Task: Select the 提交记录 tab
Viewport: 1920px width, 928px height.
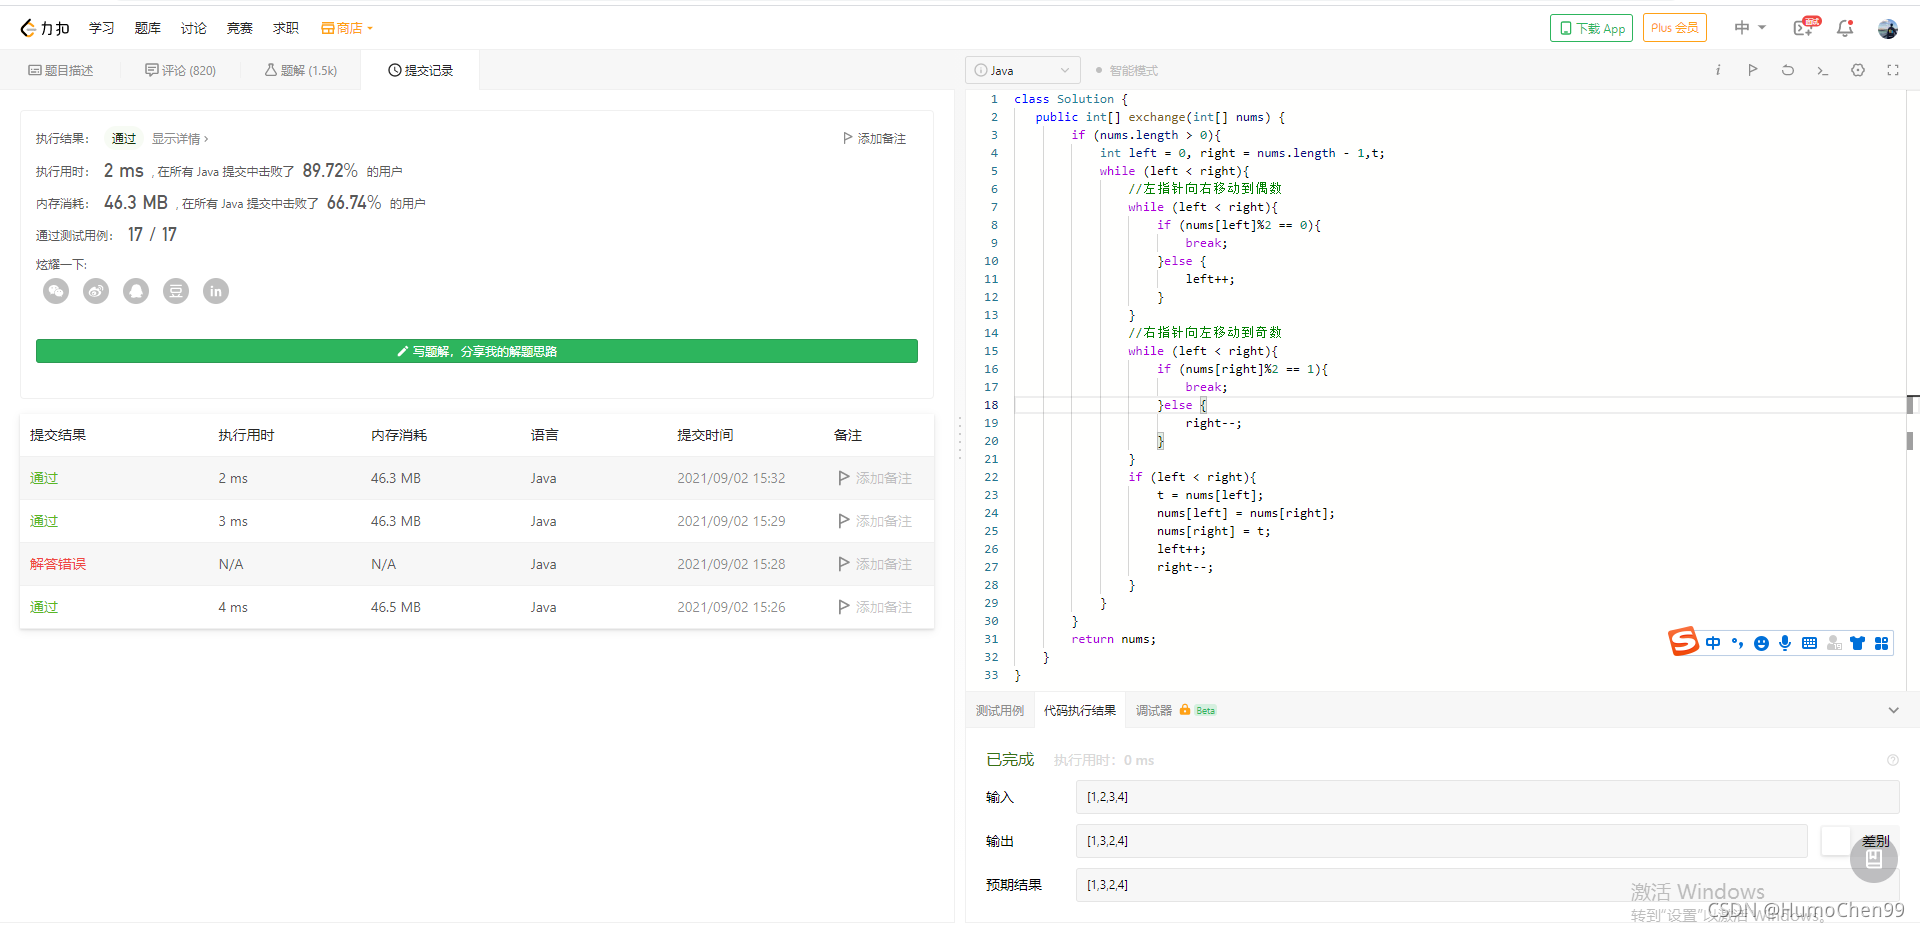Action: [x=421, y=70]
